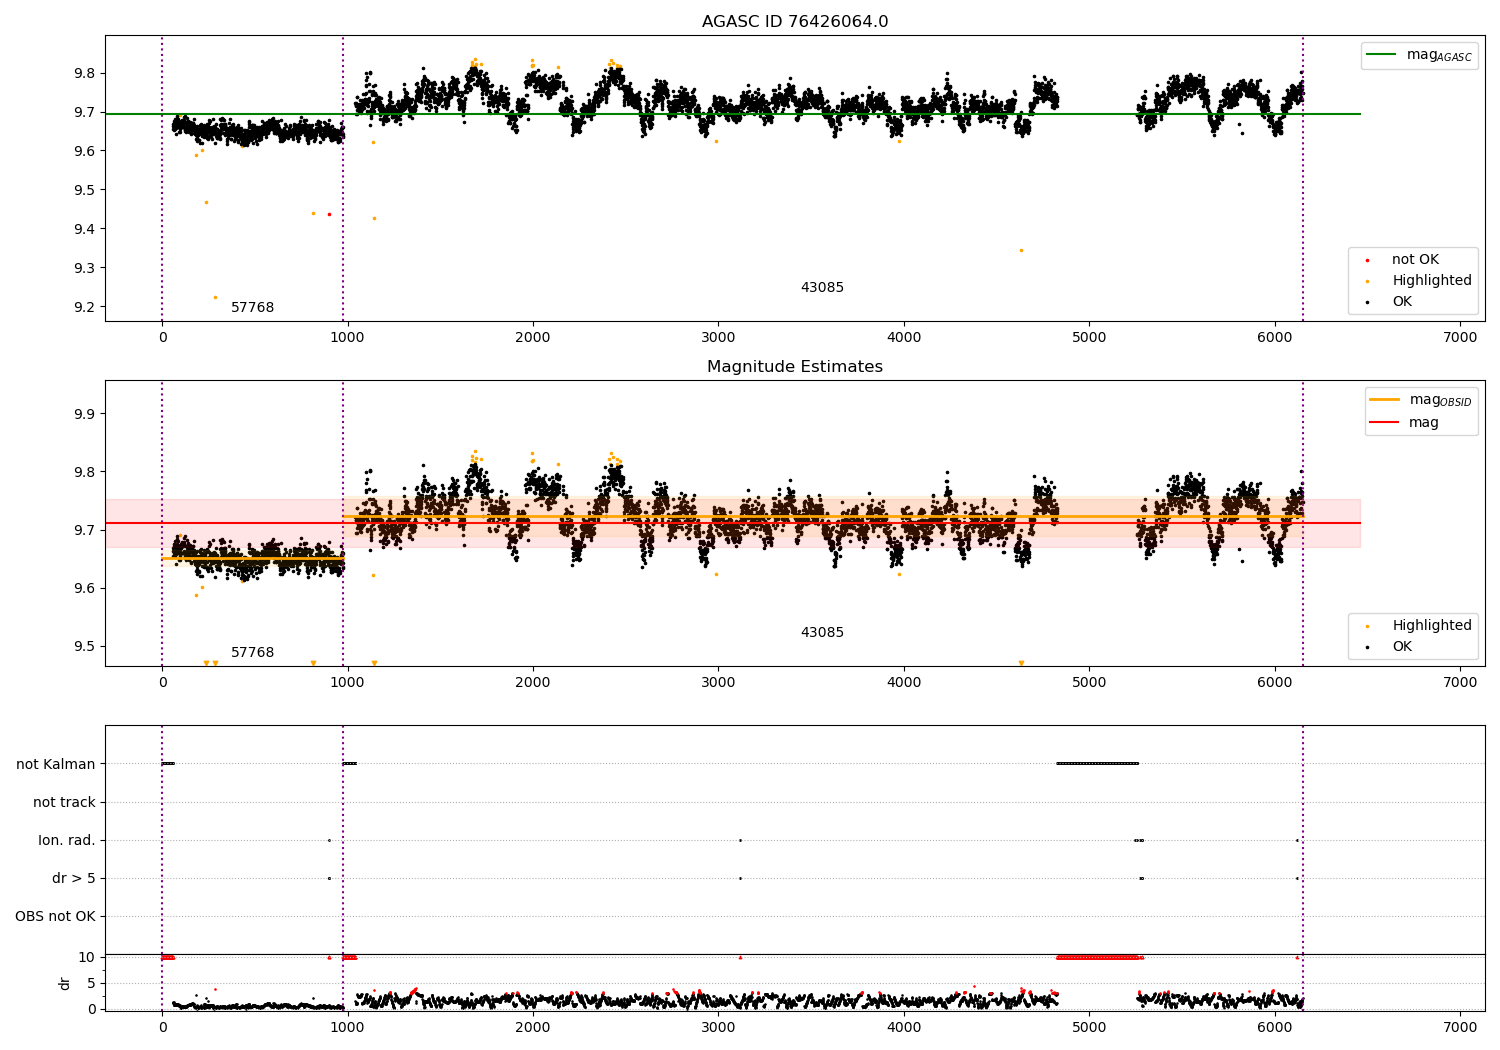The width and height of the screenshot is (1500, 1050).
Task: Click the red dr=10 segment near x=5000
Action: click(x=1100, y=958)
